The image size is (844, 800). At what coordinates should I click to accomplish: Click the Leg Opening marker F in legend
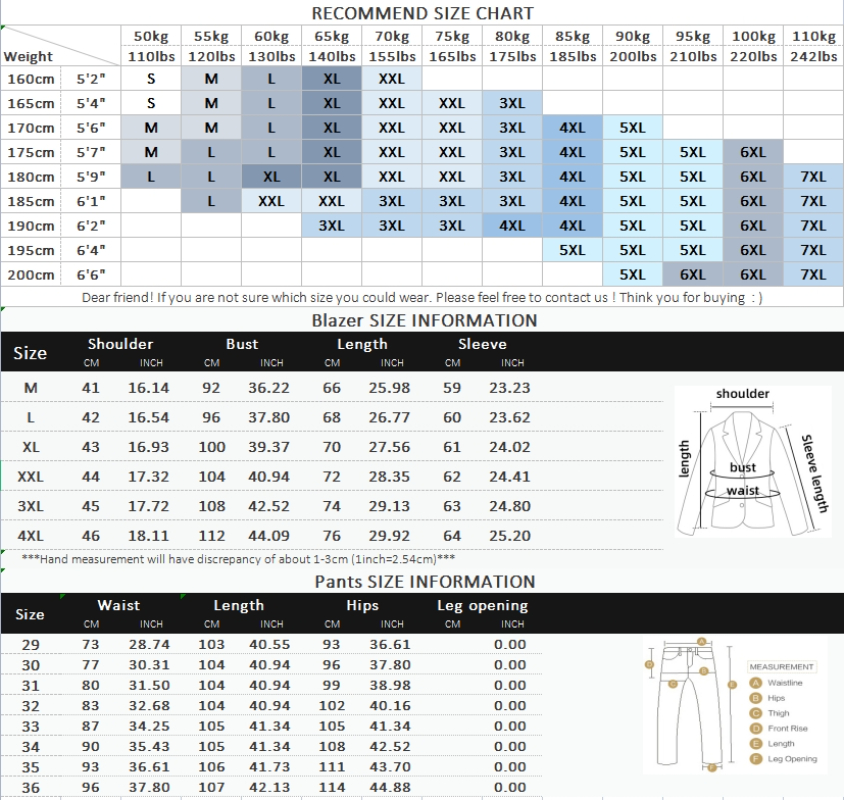tap(756, 759)
